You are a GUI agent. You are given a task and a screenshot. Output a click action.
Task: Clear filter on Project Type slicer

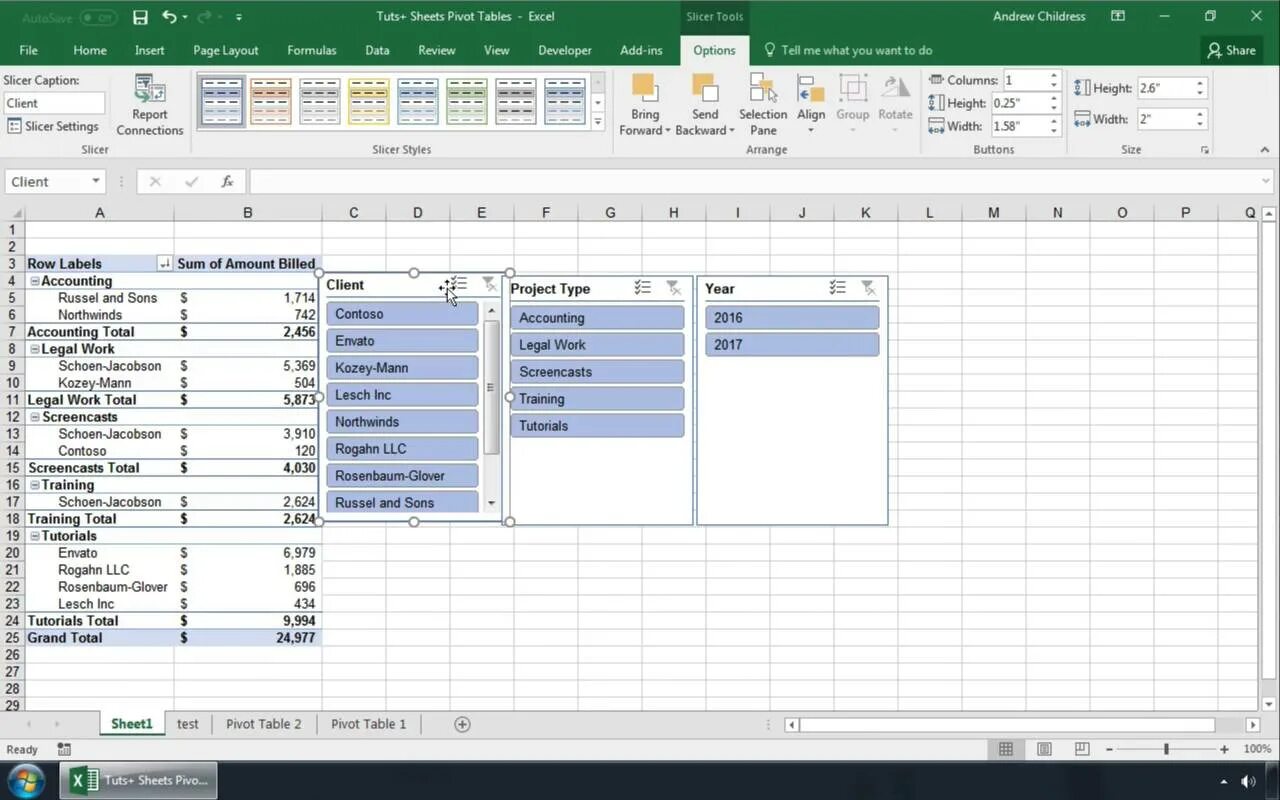(x=673, y=288)
